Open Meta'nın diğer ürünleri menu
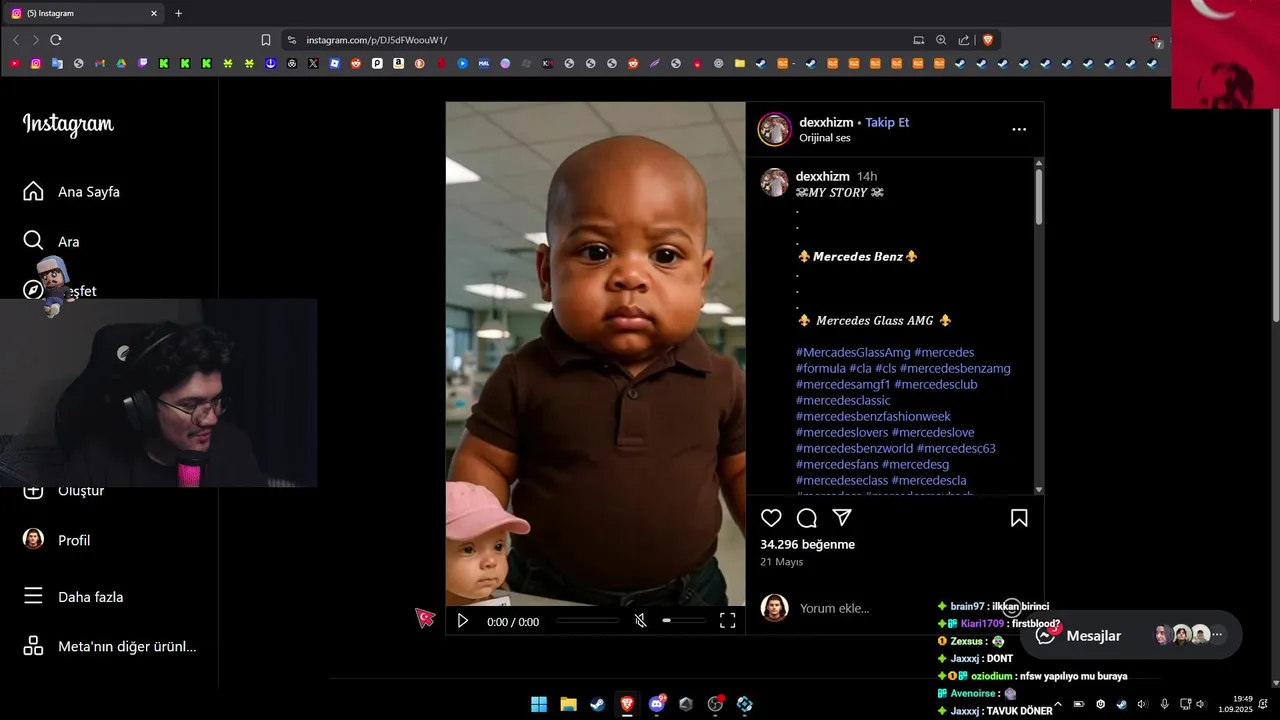 click(110, 646)
